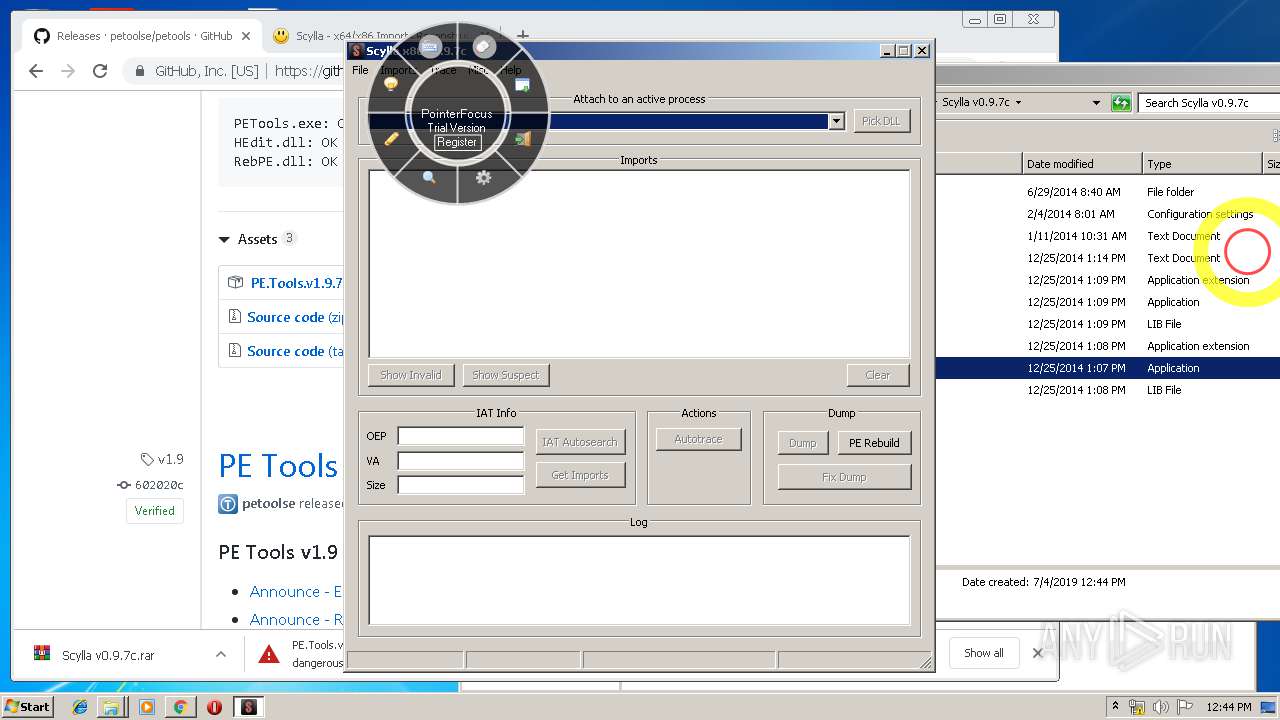The image size is (1280, 720).
Task: Click the IAT Autosearch button
Action: (580, 442)
